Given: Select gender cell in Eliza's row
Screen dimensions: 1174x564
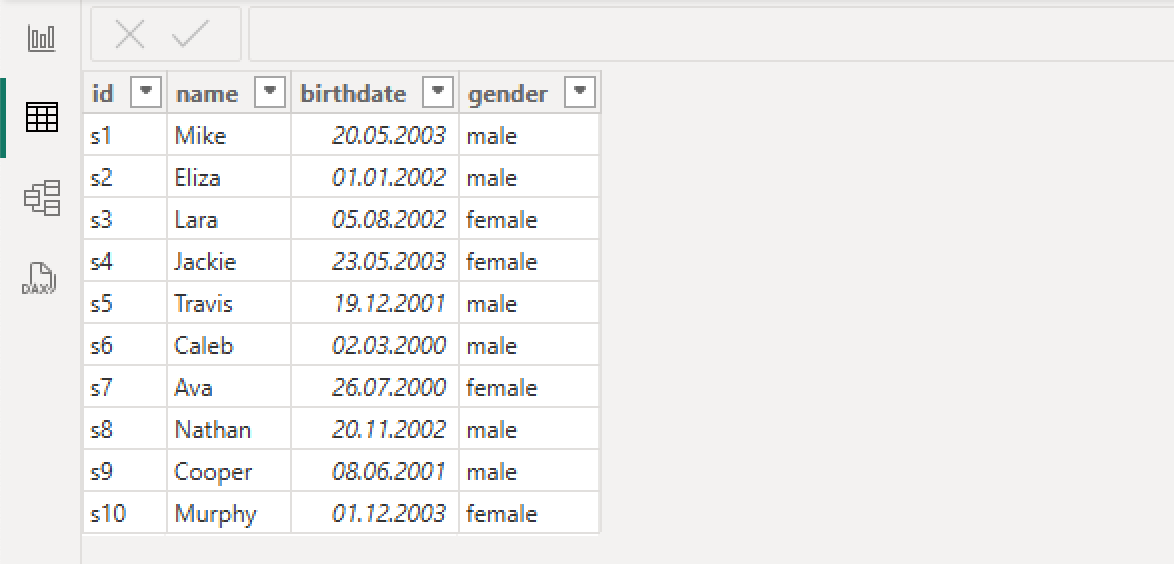Looking at the screenshot, I should [x=529, y=178].
